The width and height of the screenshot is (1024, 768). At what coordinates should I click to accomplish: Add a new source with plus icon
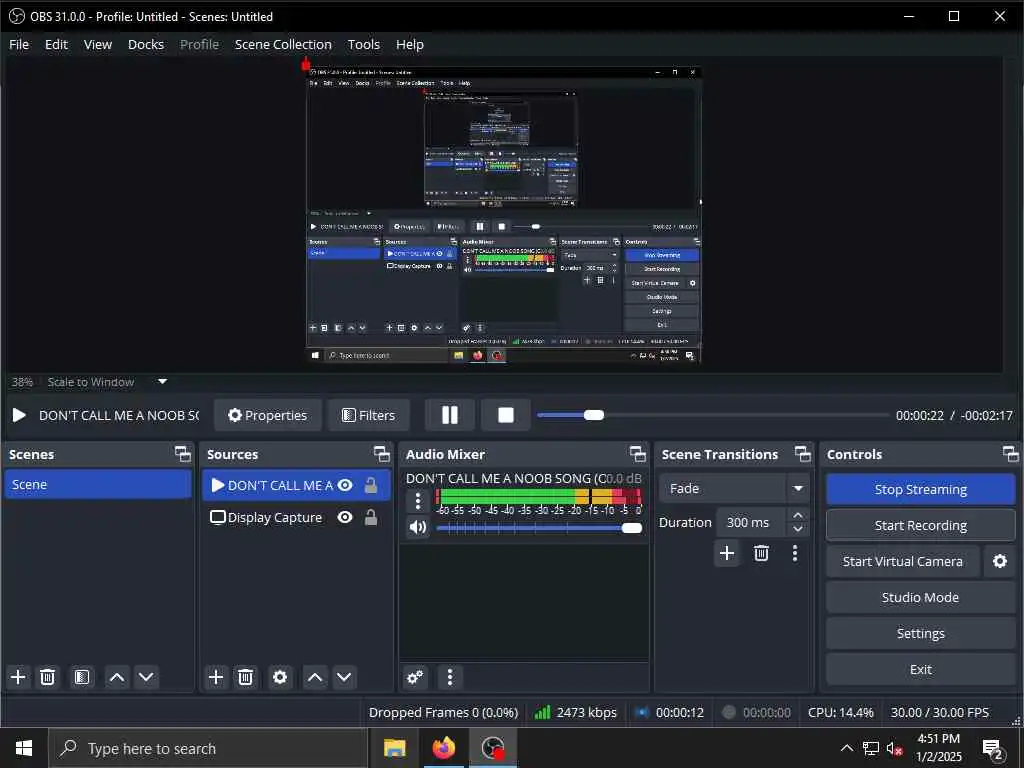(216, 677)
